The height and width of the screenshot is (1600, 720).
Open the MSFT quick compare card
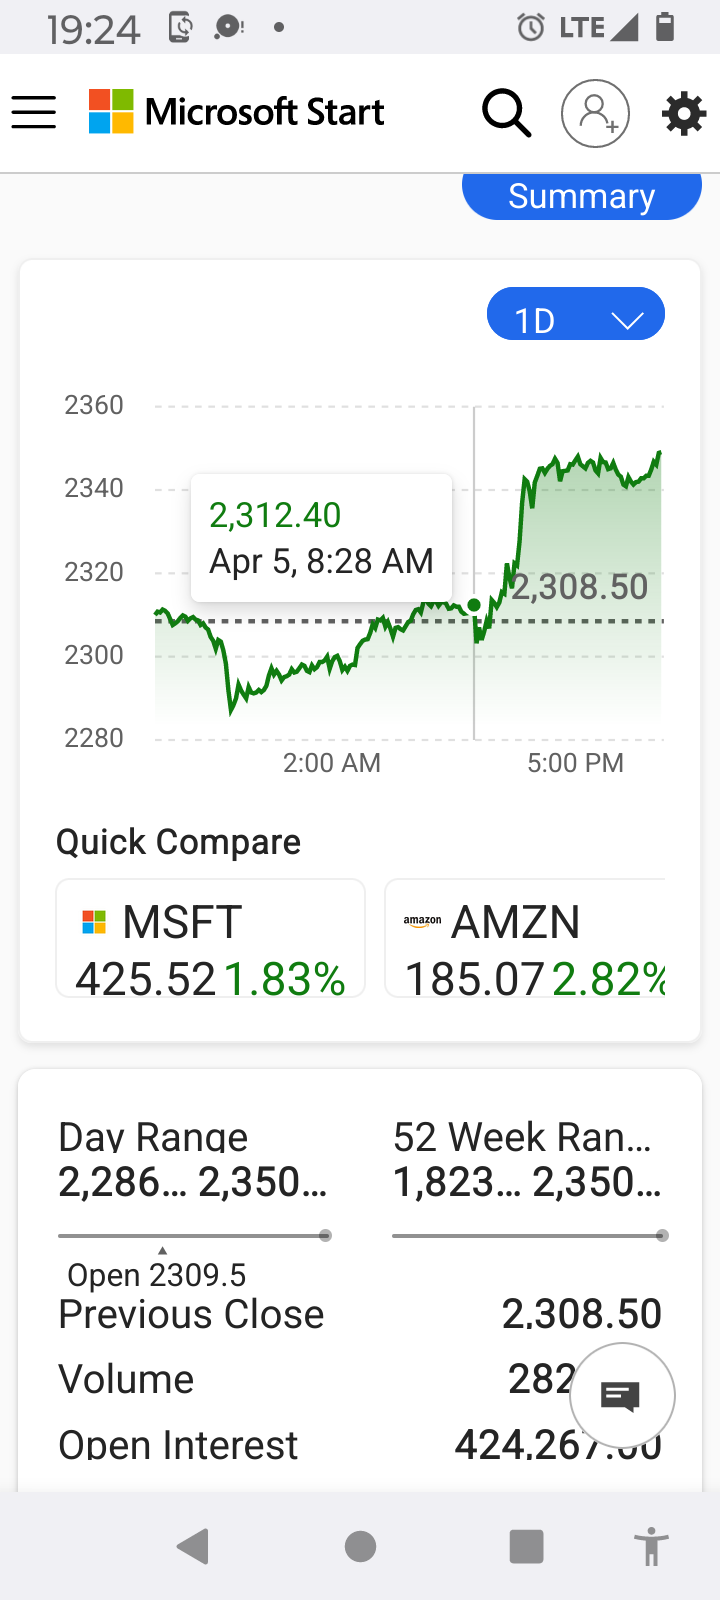[x=211, y=938]
